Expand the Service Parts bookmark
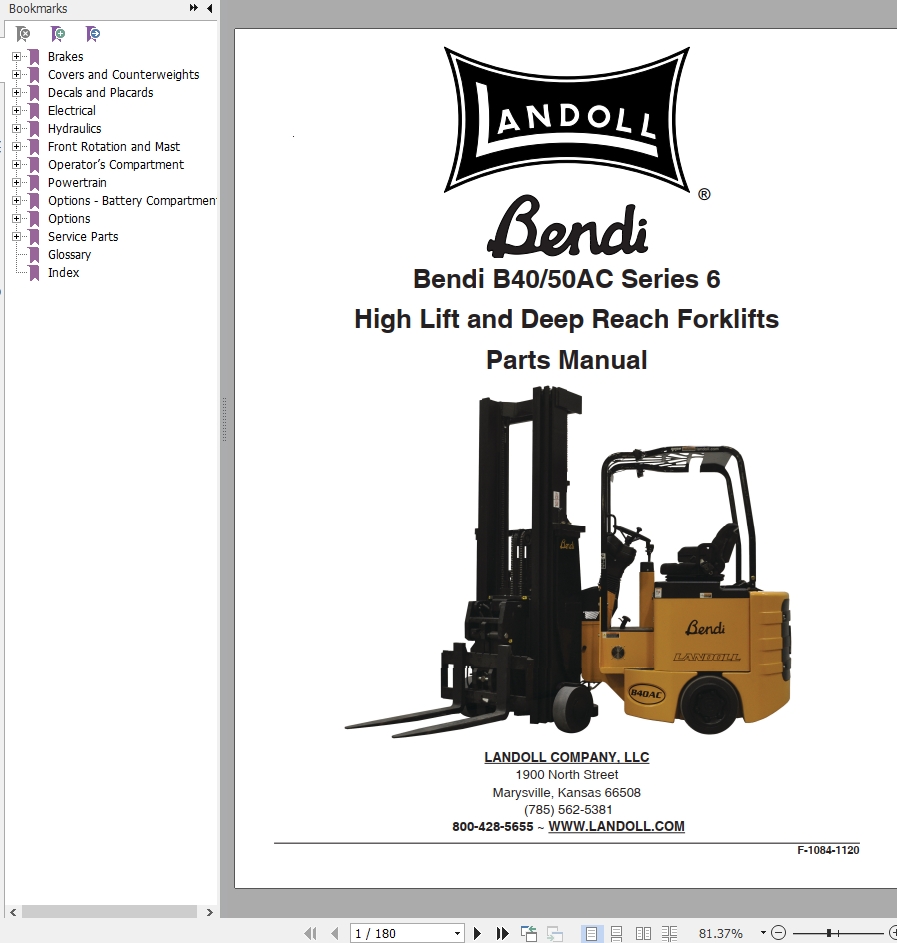The image size is (897, 943). [16, 237]
